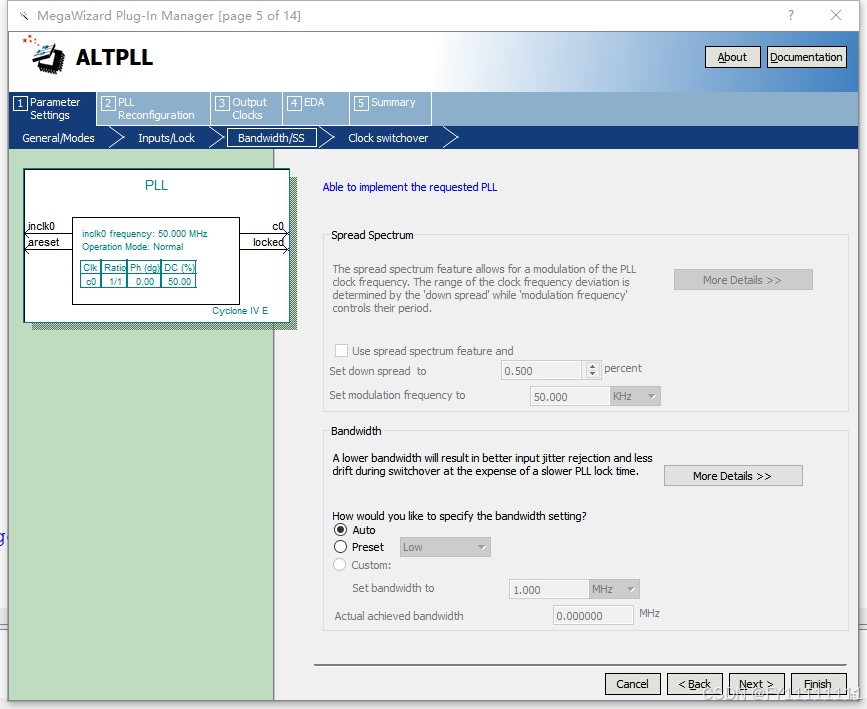Click the Spread Spectrum group heading

pyautogui.click(x=372, y=235)
